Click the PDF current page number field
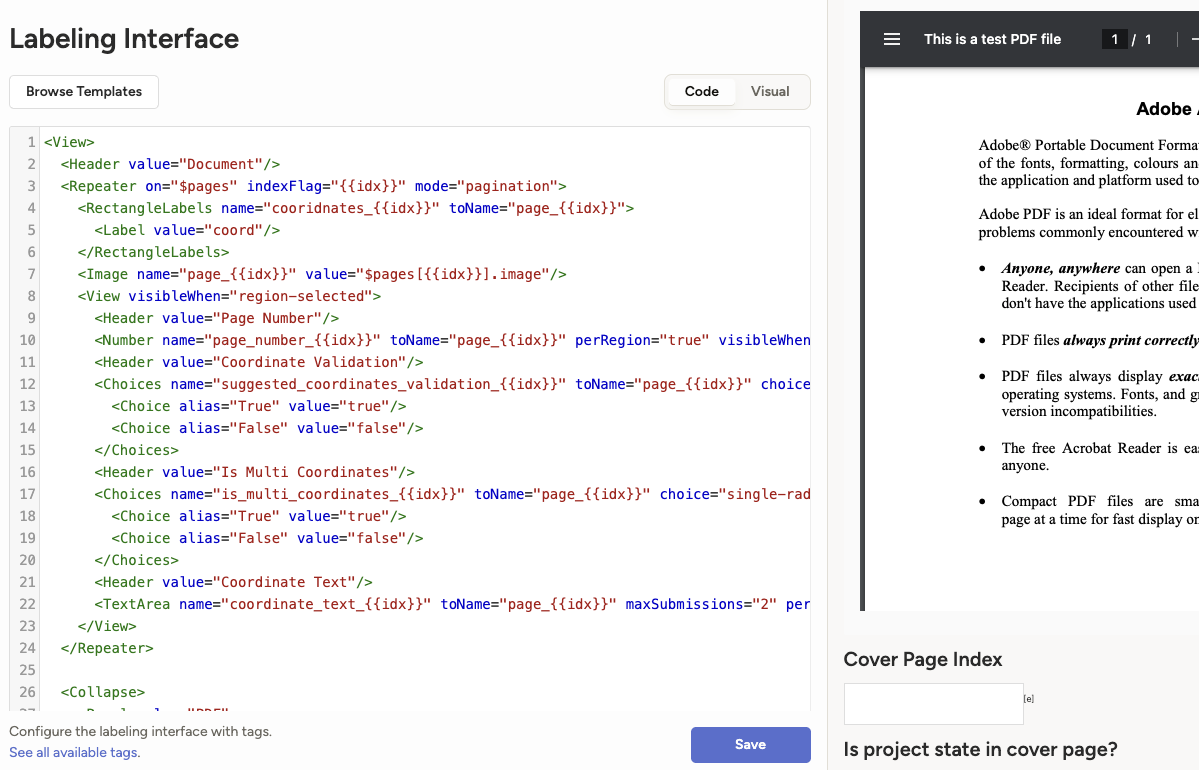The width and height of the screenshot is (1199, 770). 1114,39
